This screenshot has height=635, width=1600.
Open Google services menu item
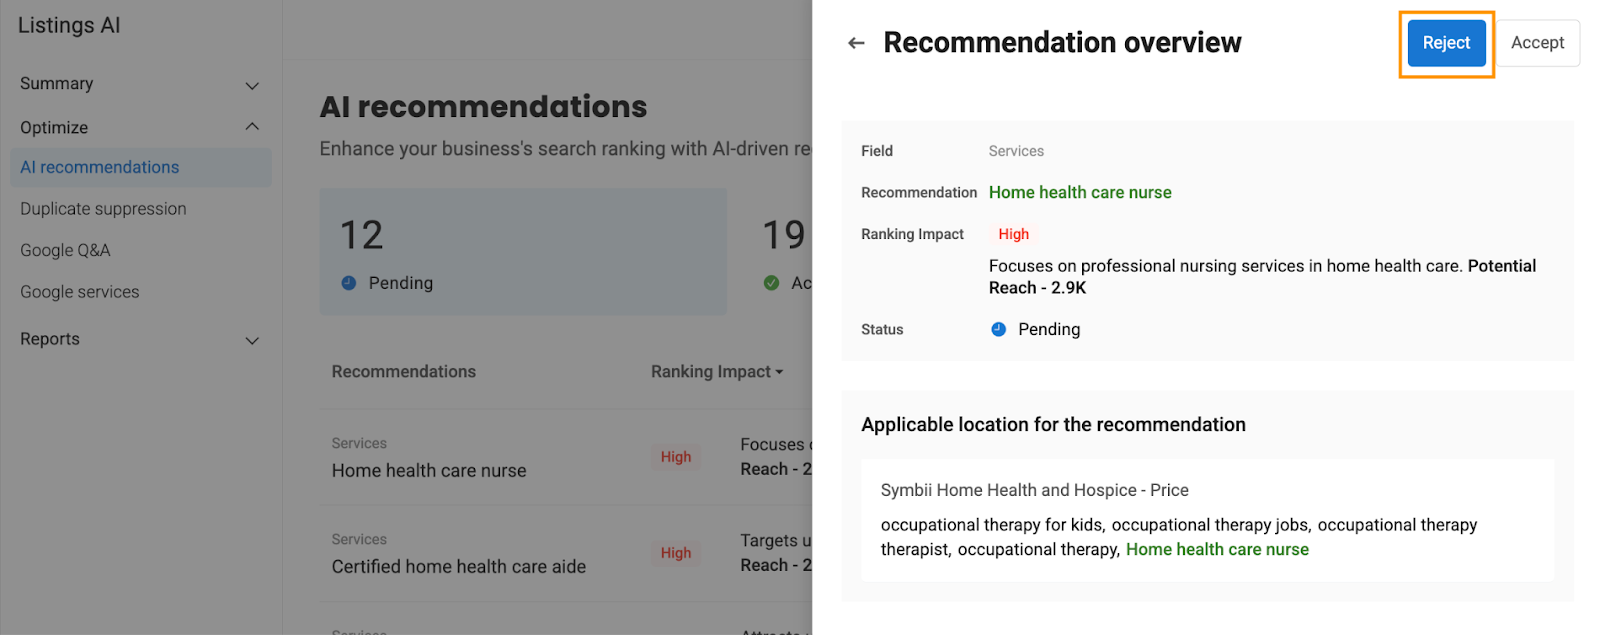click(x=80, y=292)
